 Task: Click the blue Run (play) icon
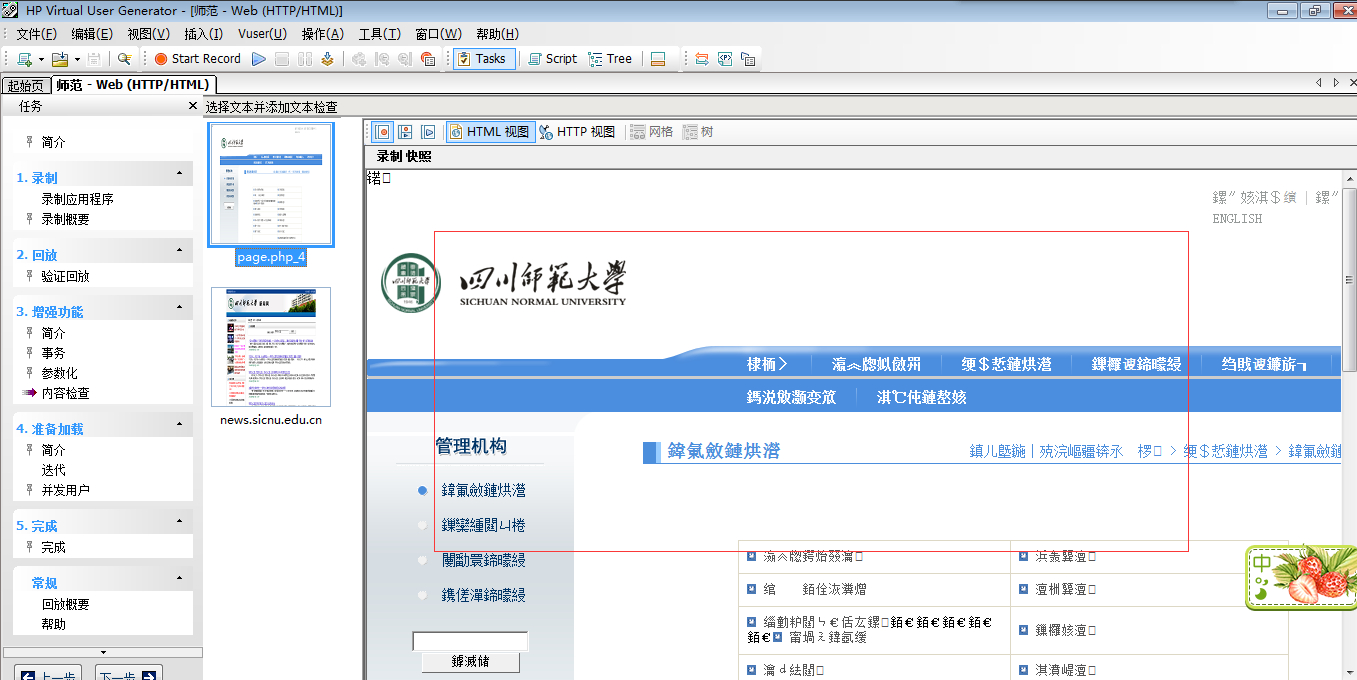(259, 59)
